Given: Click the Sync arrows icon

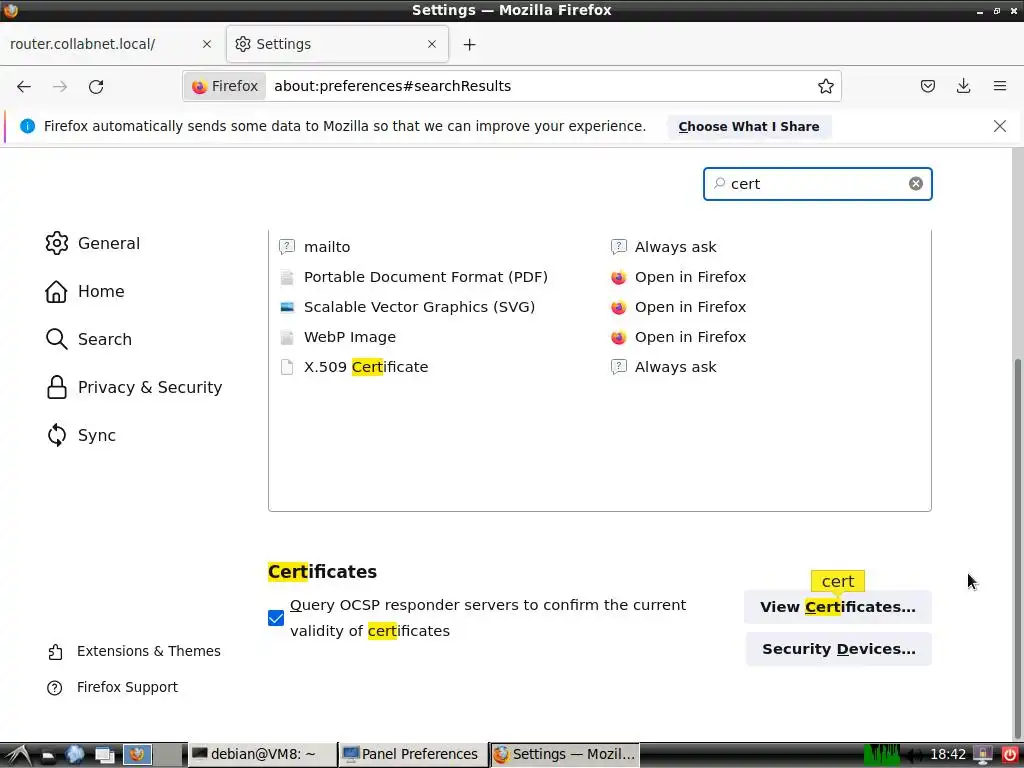Looking at the screenshot, I should pos(57,436).
